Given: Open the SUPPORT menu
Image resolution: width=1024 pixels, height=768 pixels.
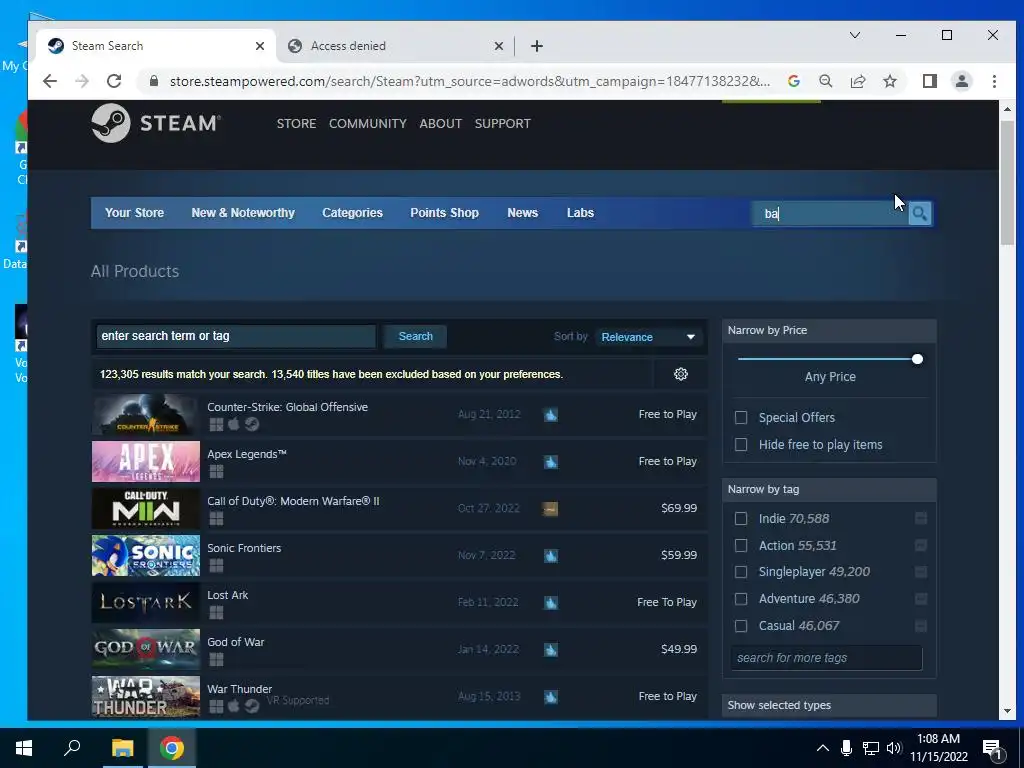Looking at the screenshot, I should [502, 123].
